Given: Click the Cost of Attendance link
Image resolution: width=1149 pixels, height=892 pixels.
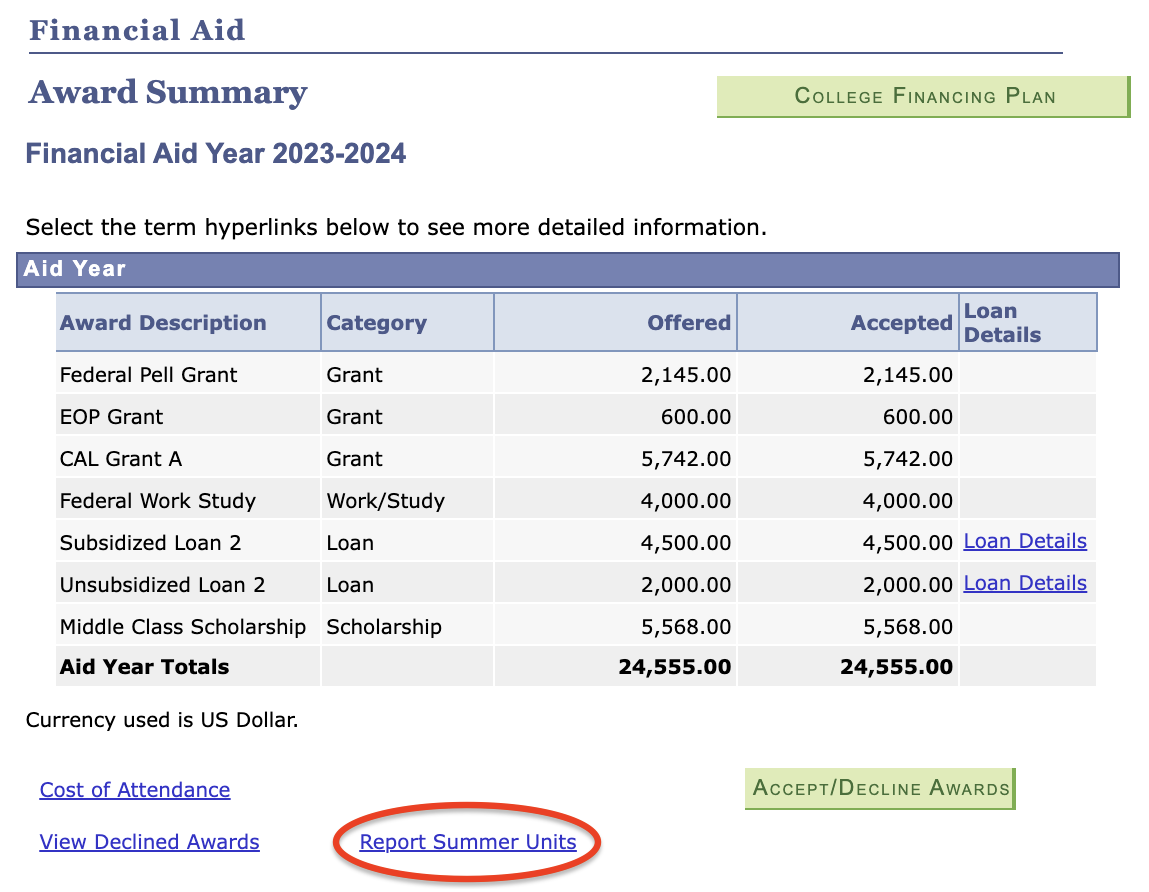Looking at the screenshot, I should [134, 789].
